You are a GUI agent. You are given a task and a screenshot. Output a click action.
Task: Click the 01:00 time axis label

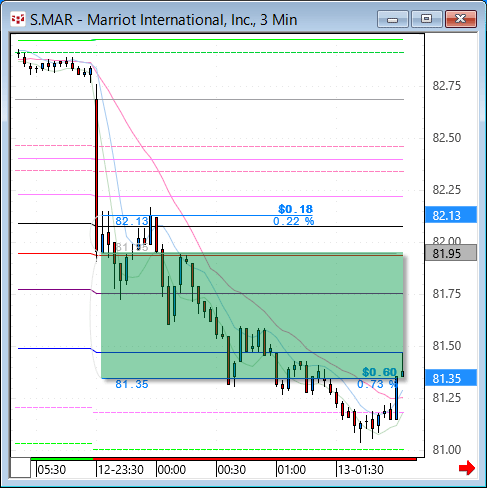292,469
